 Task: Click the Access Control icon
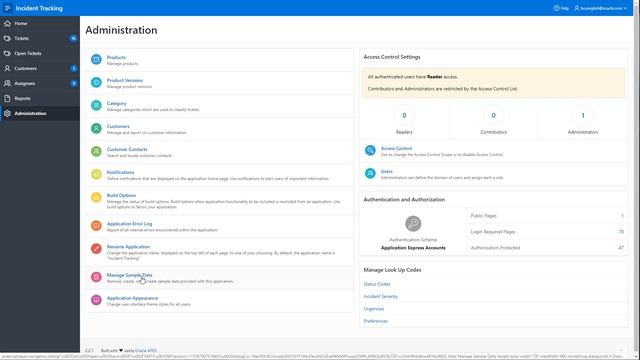click(x=370, y=151)
